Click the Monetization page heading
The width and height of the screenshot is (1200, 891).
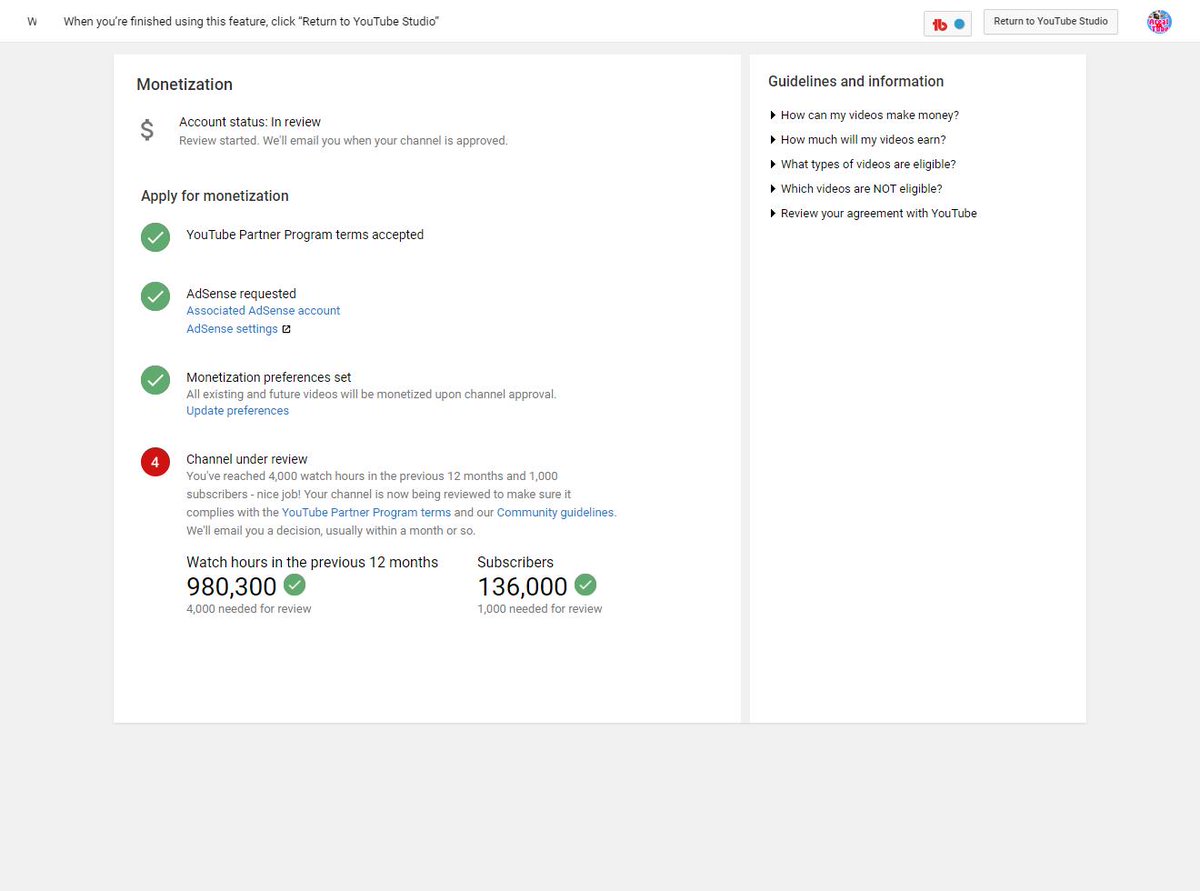pos(185,84)
